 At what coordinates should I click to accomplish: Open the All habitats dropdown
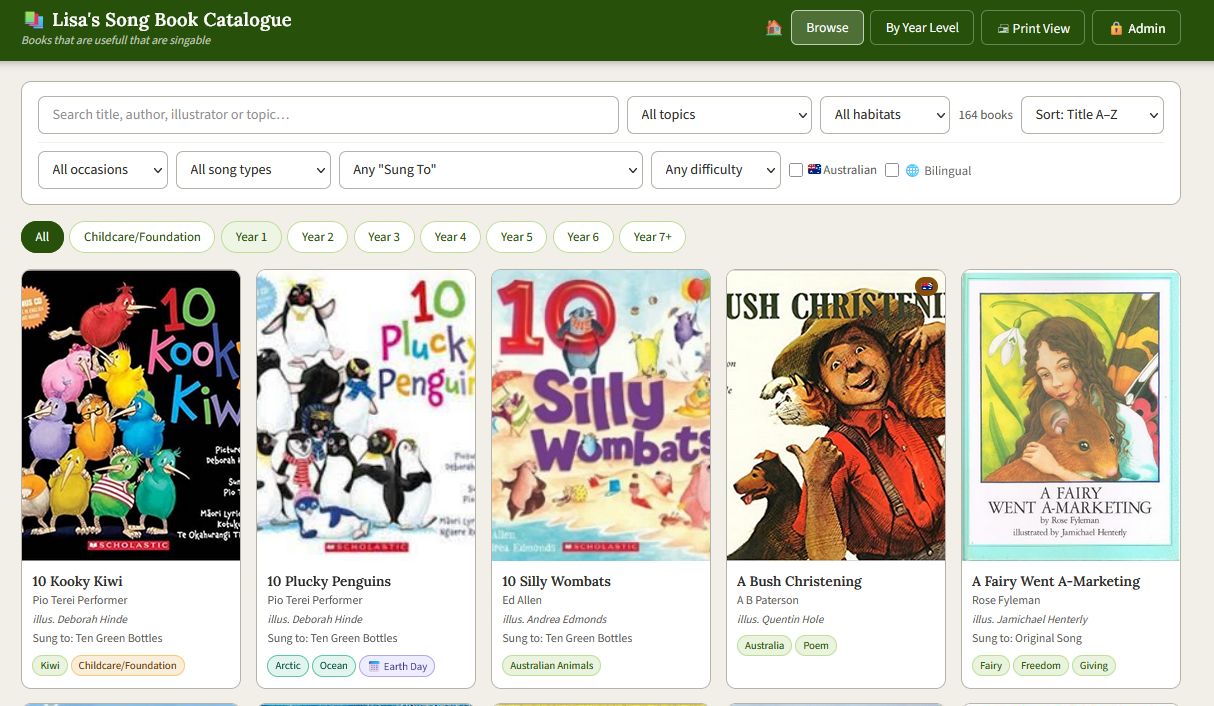click(x=885, y=115)
